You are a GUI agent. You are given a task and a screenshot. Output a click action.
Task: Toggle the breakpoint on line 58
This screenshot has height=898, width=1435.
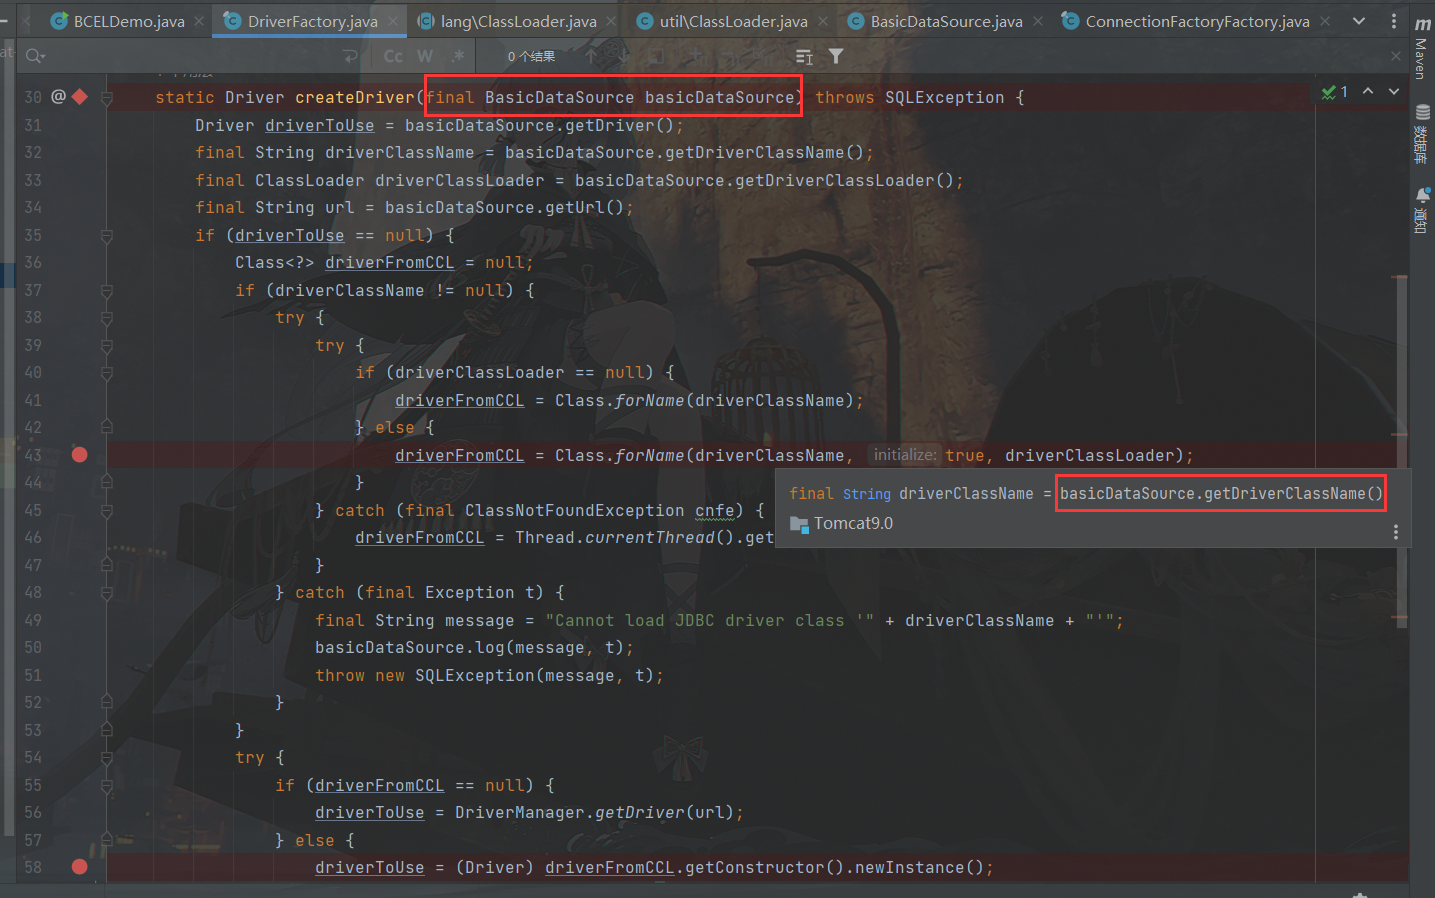(80, 867)
